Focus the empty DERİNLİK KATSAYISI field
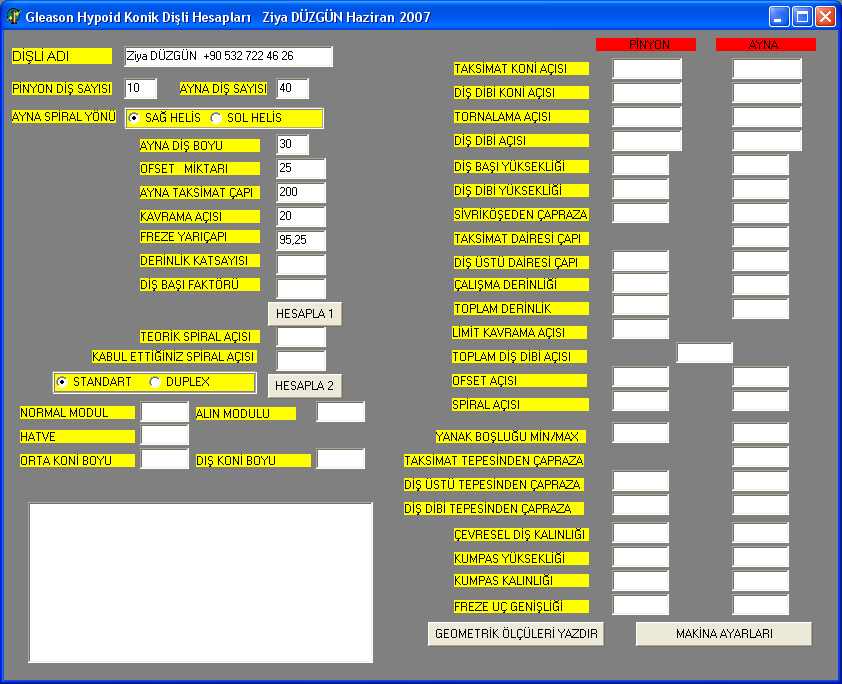The height and width of the screenshot is (684, 842). (301, 265)
